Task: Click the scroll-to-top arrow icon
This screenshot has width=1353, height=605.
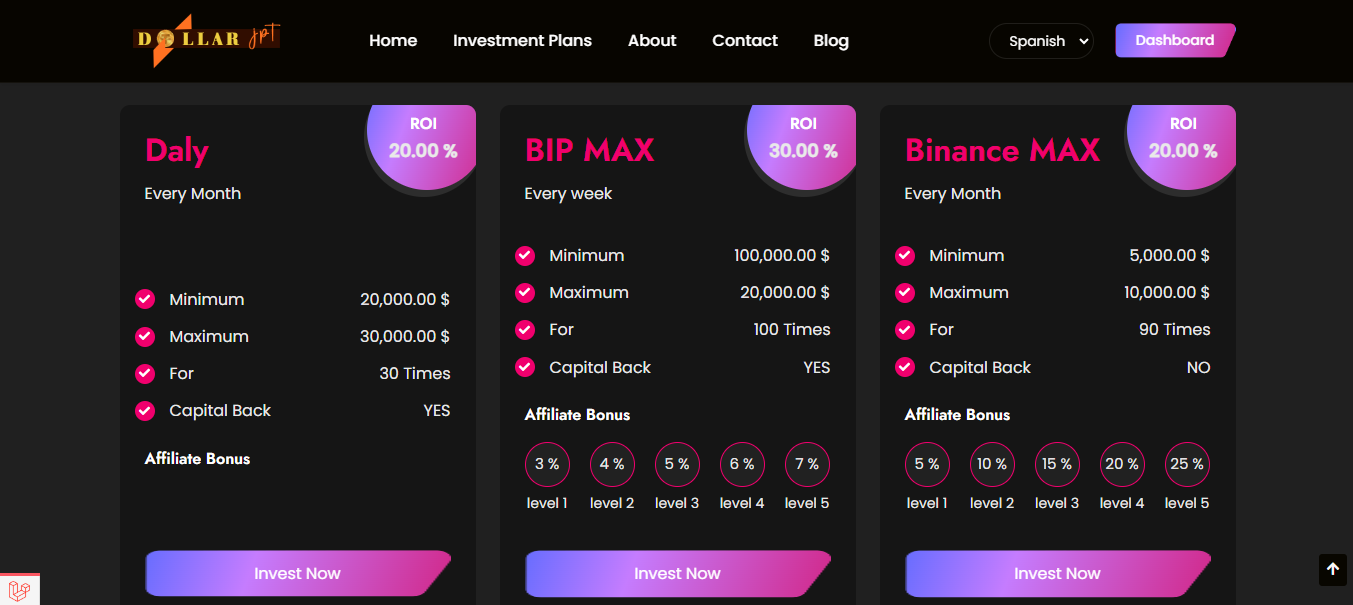Action: 1332,569
